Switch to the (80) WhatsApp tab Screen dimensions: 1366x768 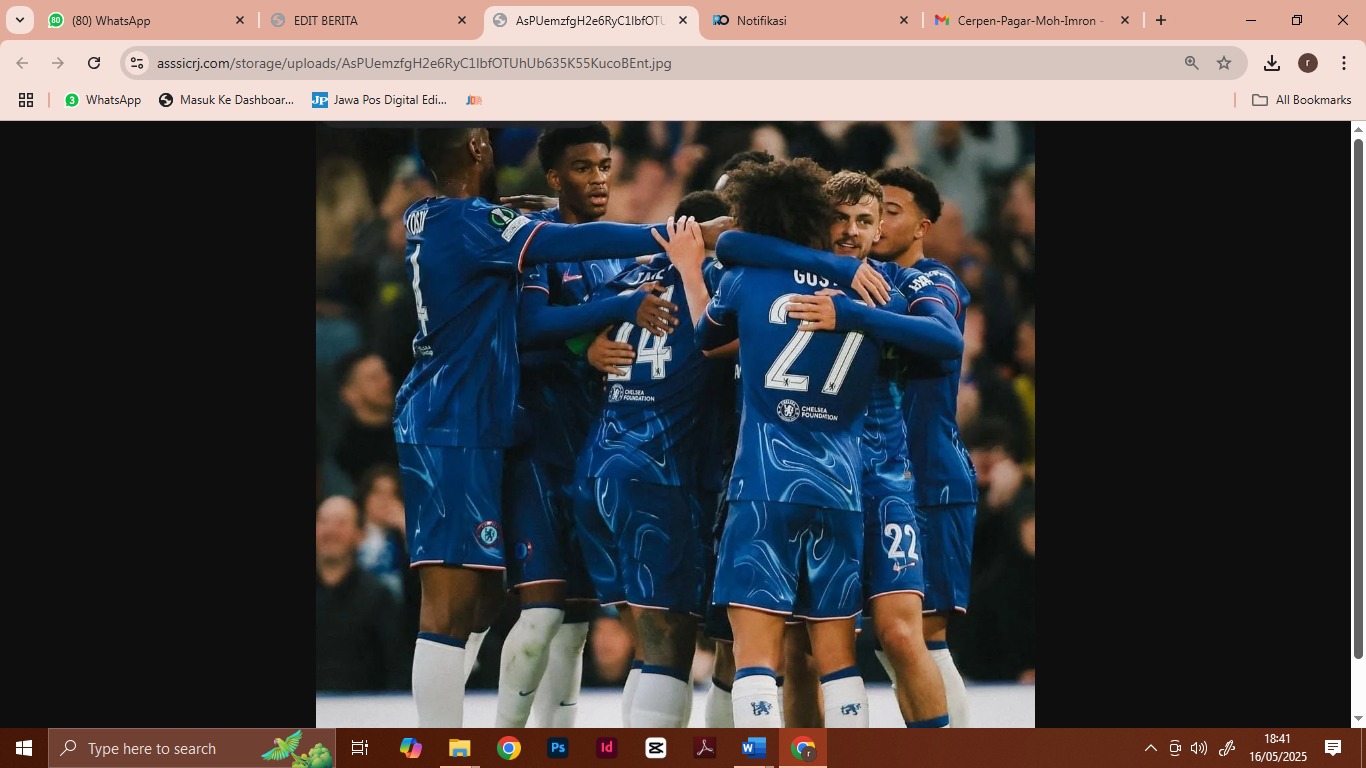tap(146, 20)
